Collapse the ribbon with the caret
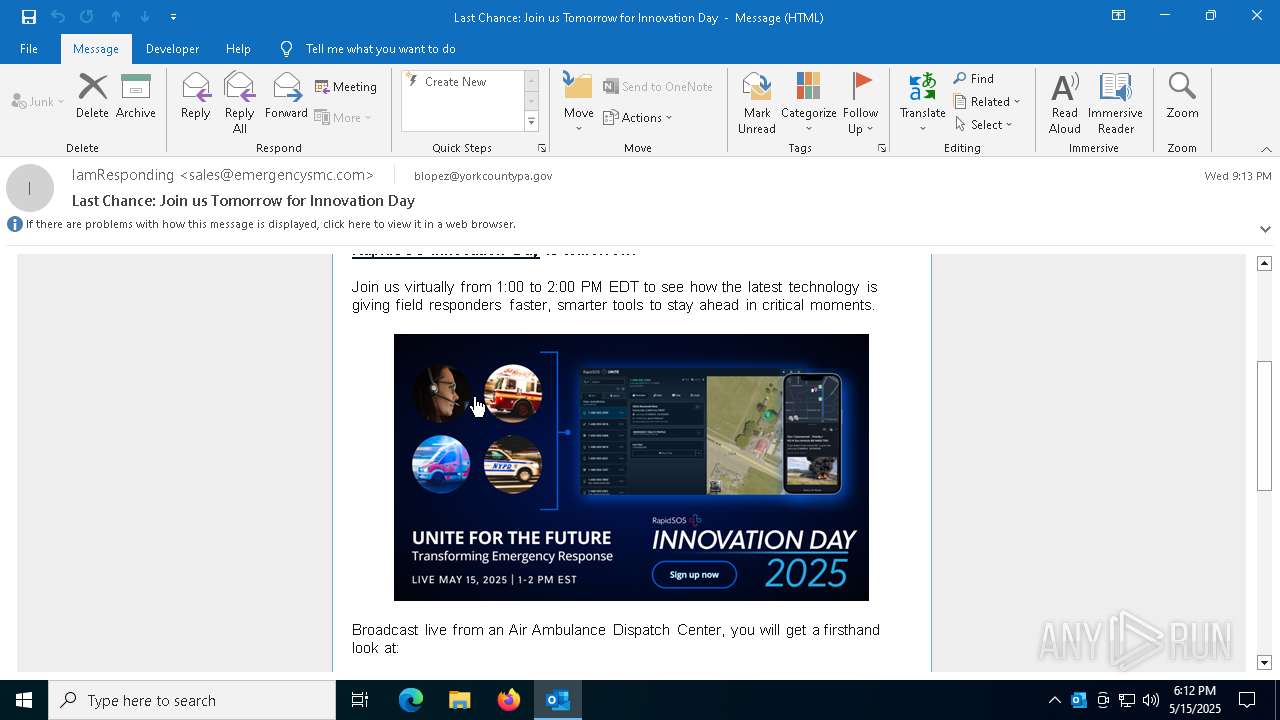 pyautogui.click(x=1266, y=149)
